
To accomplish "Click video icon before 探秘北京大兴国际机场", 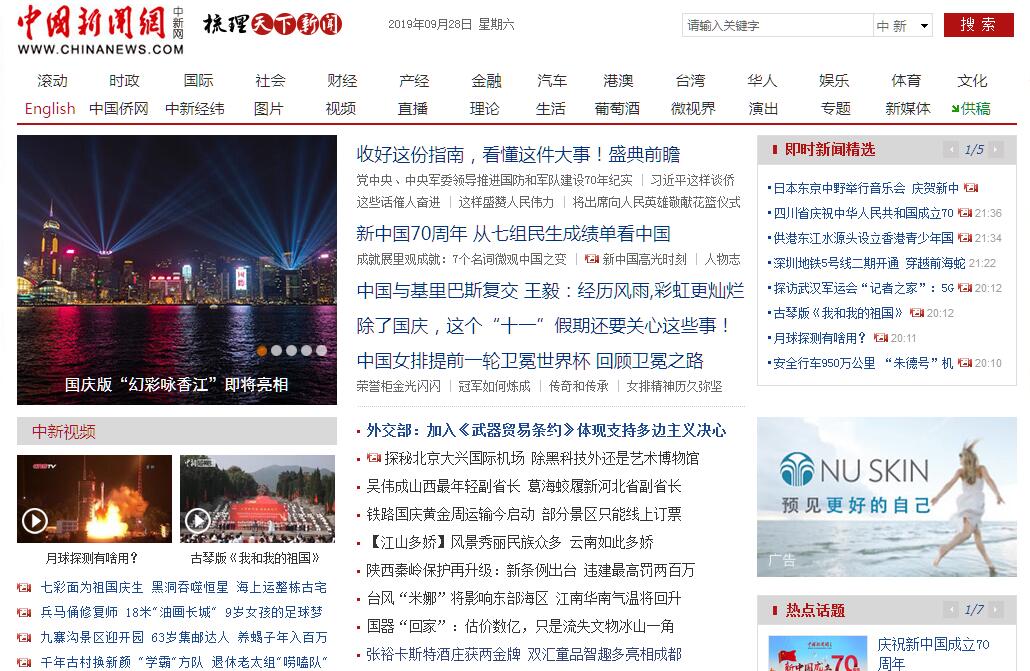I will [x=374, y=457].
